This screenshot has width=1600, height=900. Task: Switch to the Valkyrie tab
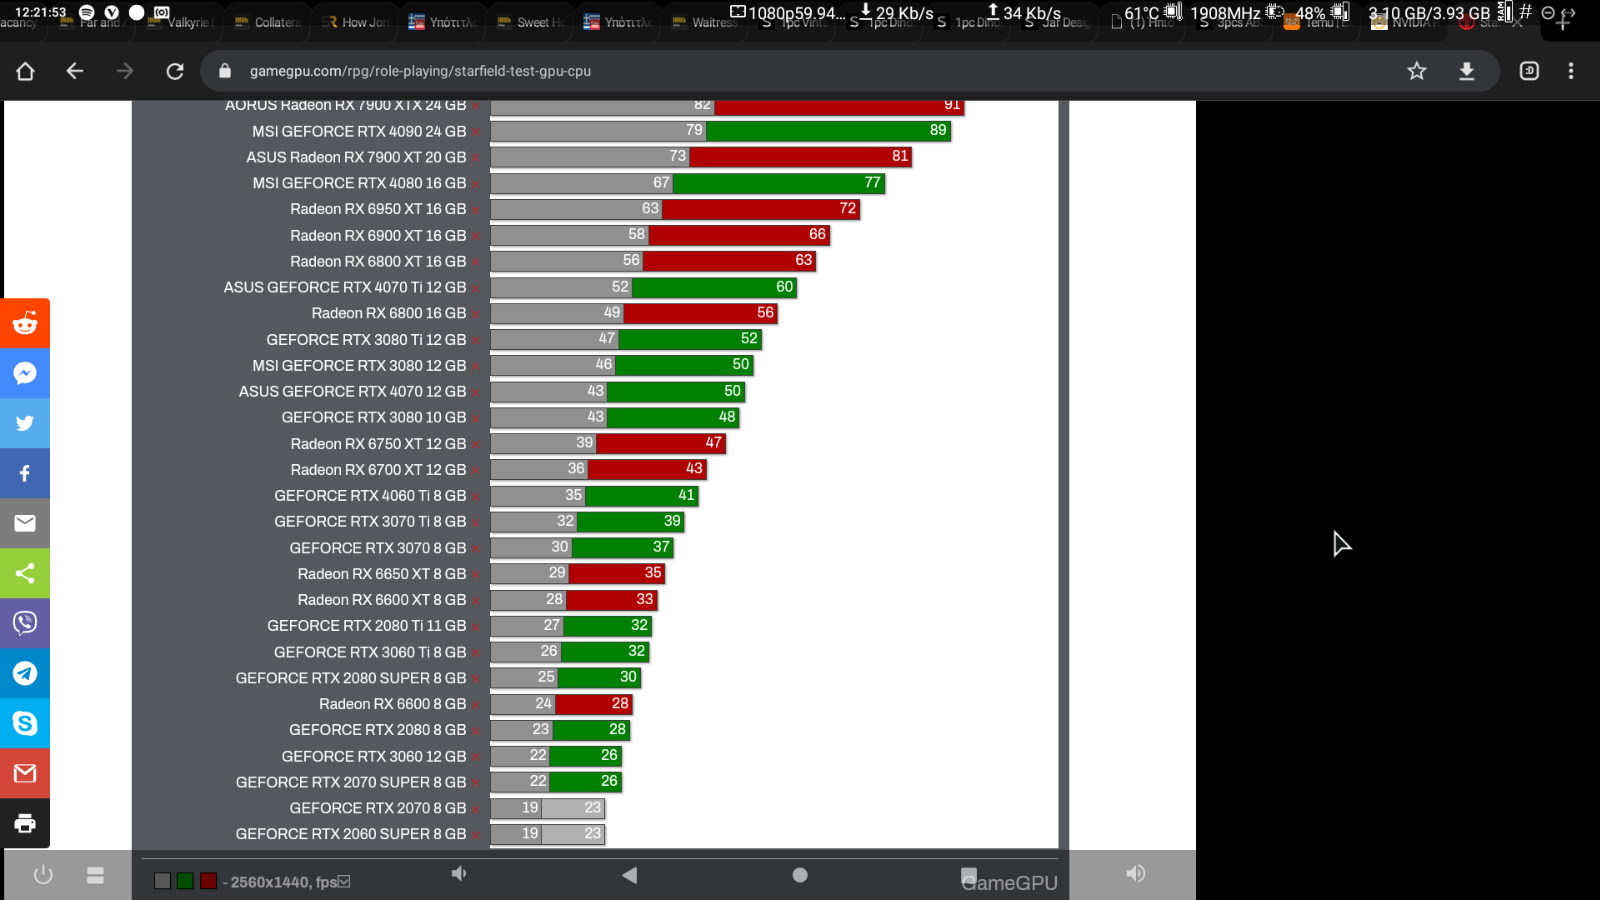180,22
